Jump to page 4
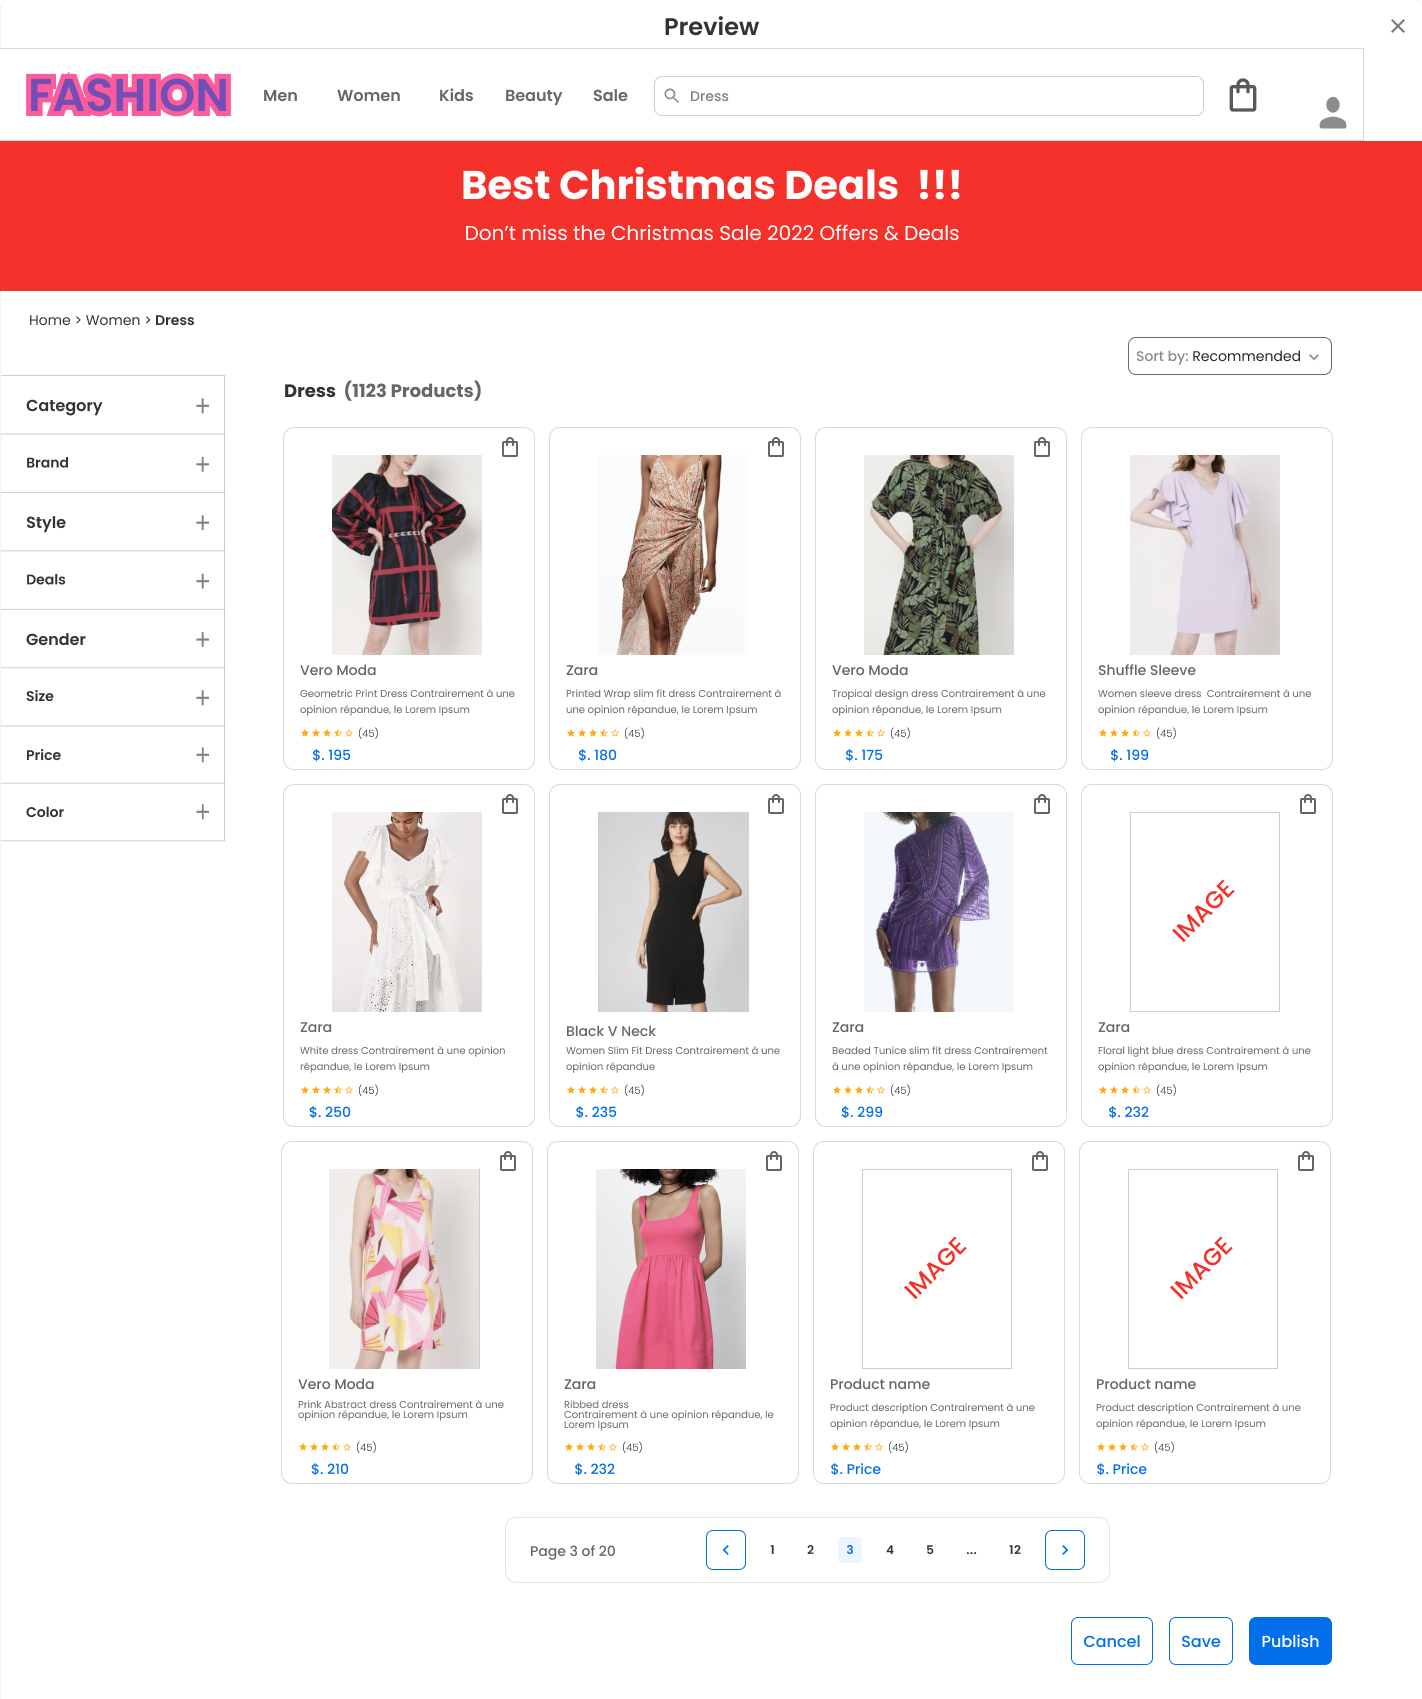The image size is (1422, 1699). tap(890, 1550)
